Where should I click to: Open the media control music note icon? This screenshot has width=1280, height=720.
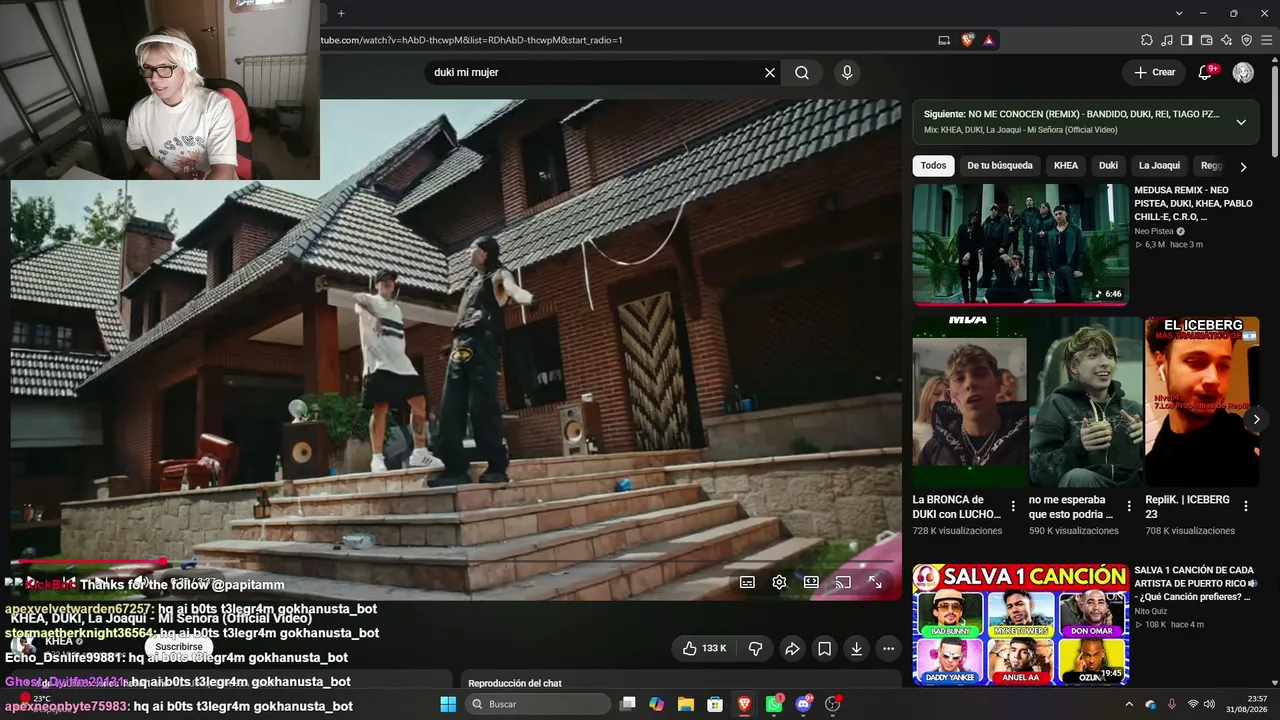[1166, 40]
